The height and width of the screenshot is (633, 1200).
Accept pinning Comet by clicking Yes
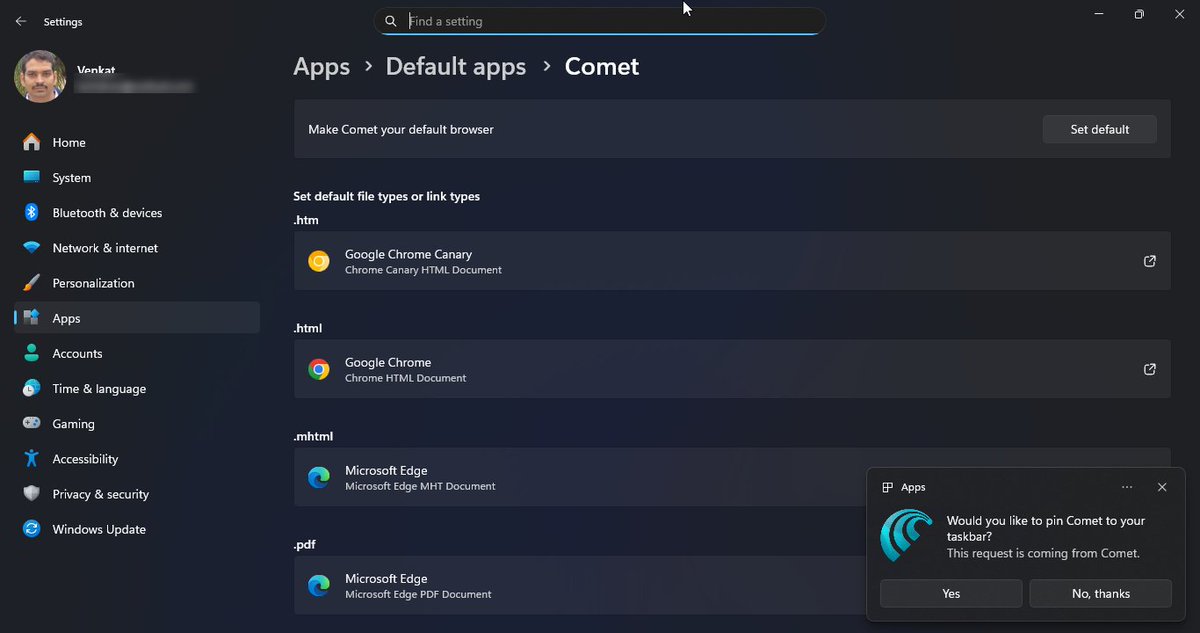pyautogui.click(x=950, y=593)
